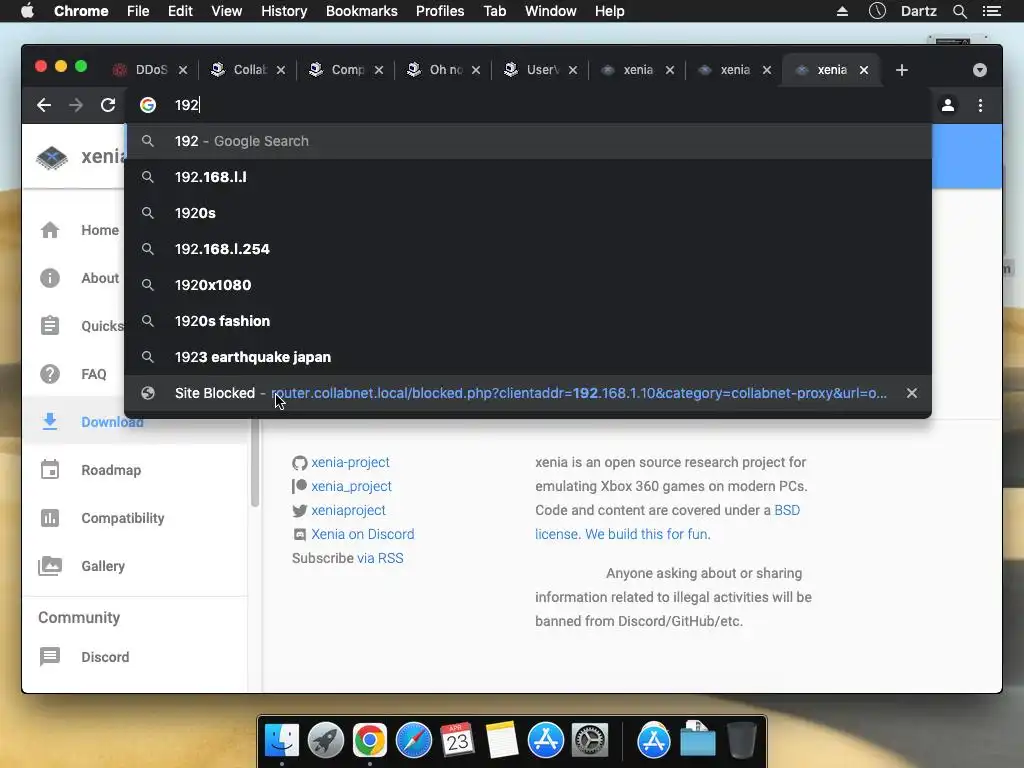The width and height of the screenshot is (1024, 768).
Task: Open Chrome's three-dot menu
Action: tap(980, 105)
